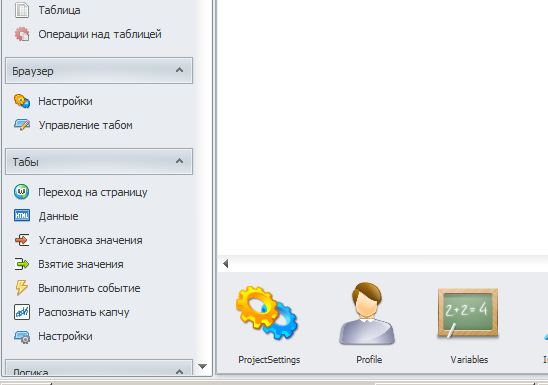
Task: Click the Установка значения arrow icon
Action: tap(22, 240)
